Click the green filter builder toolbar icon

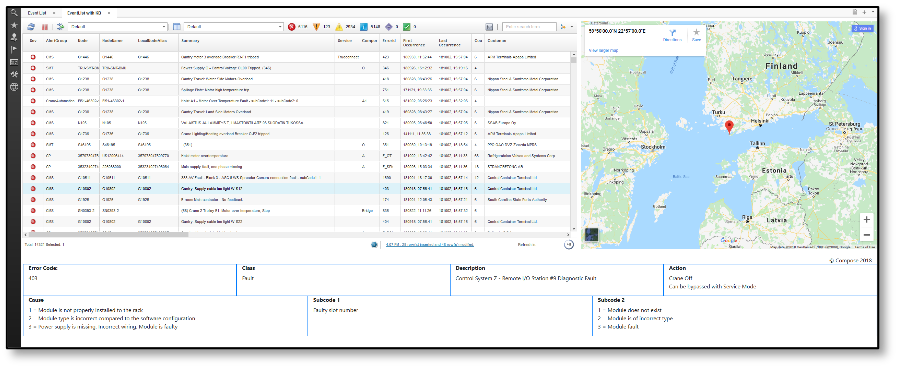[61, 26]
